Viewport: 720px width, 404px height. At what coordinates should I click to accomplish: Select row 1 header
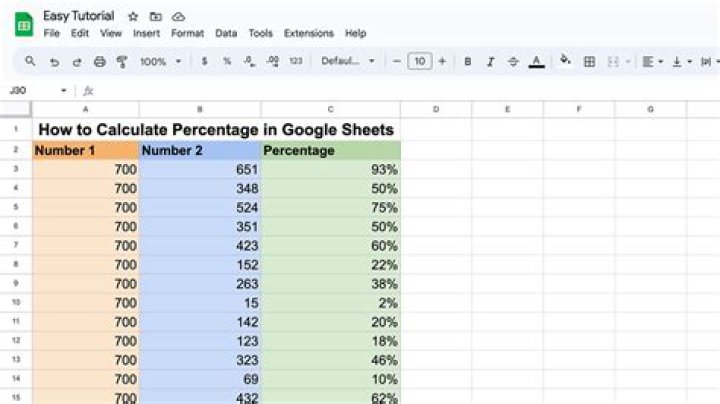(16, 129)
